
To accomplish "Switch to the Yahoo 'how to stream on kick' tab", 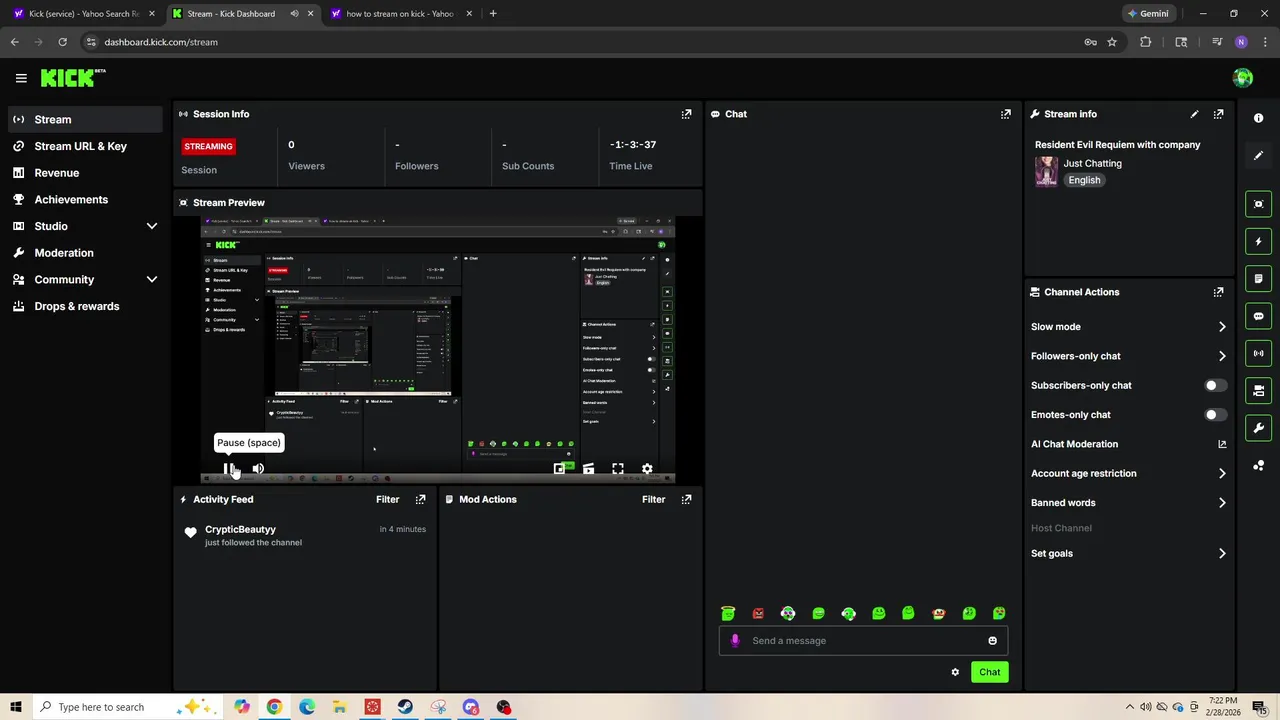I will tap(400, 14).
